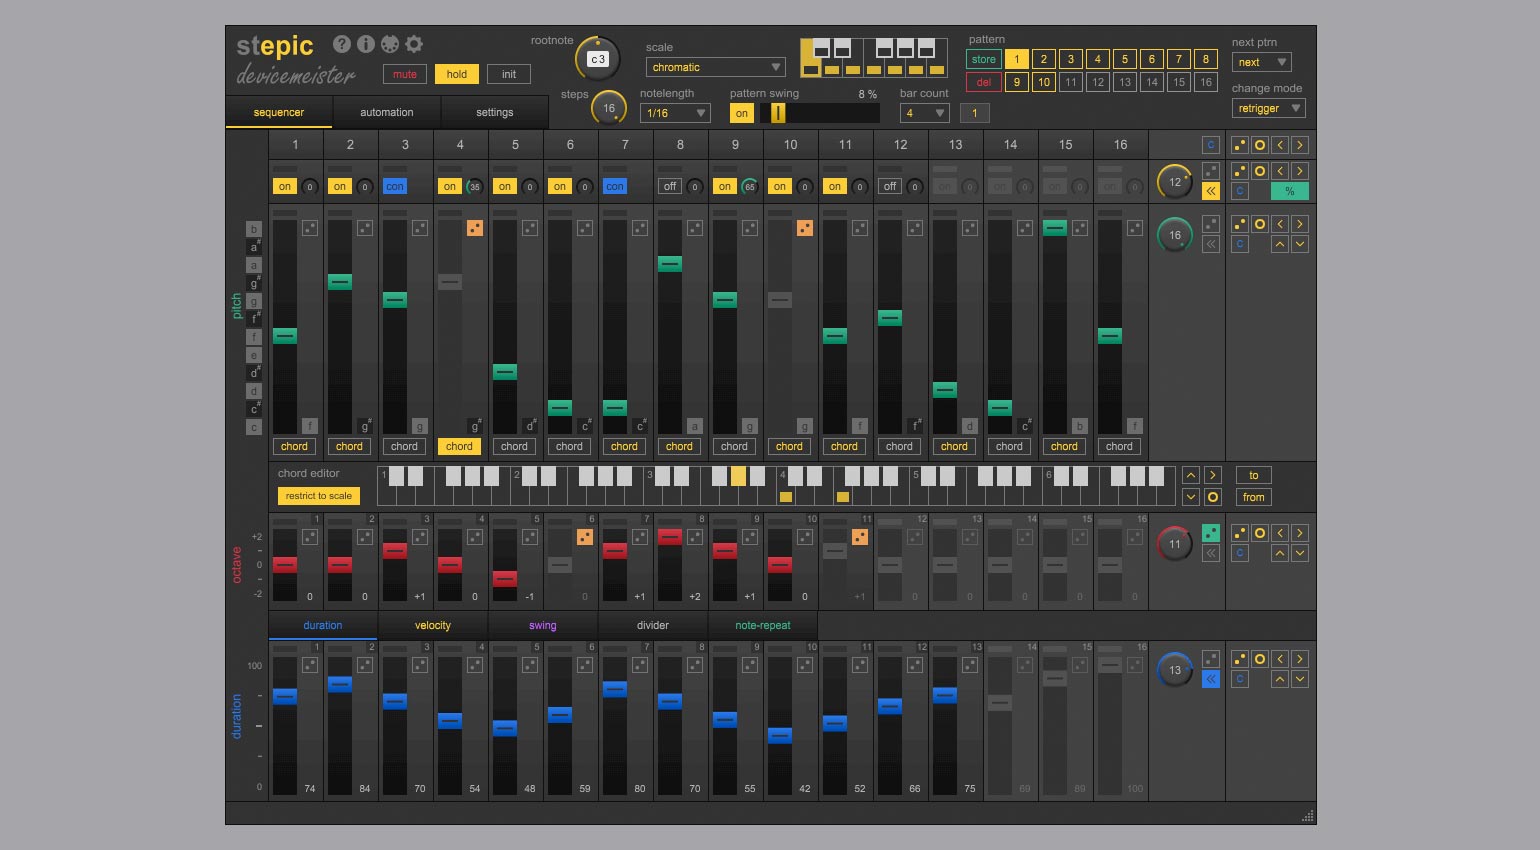Toggle step 8 off button
1540x850 pixels.
click(x=670, y=186)
